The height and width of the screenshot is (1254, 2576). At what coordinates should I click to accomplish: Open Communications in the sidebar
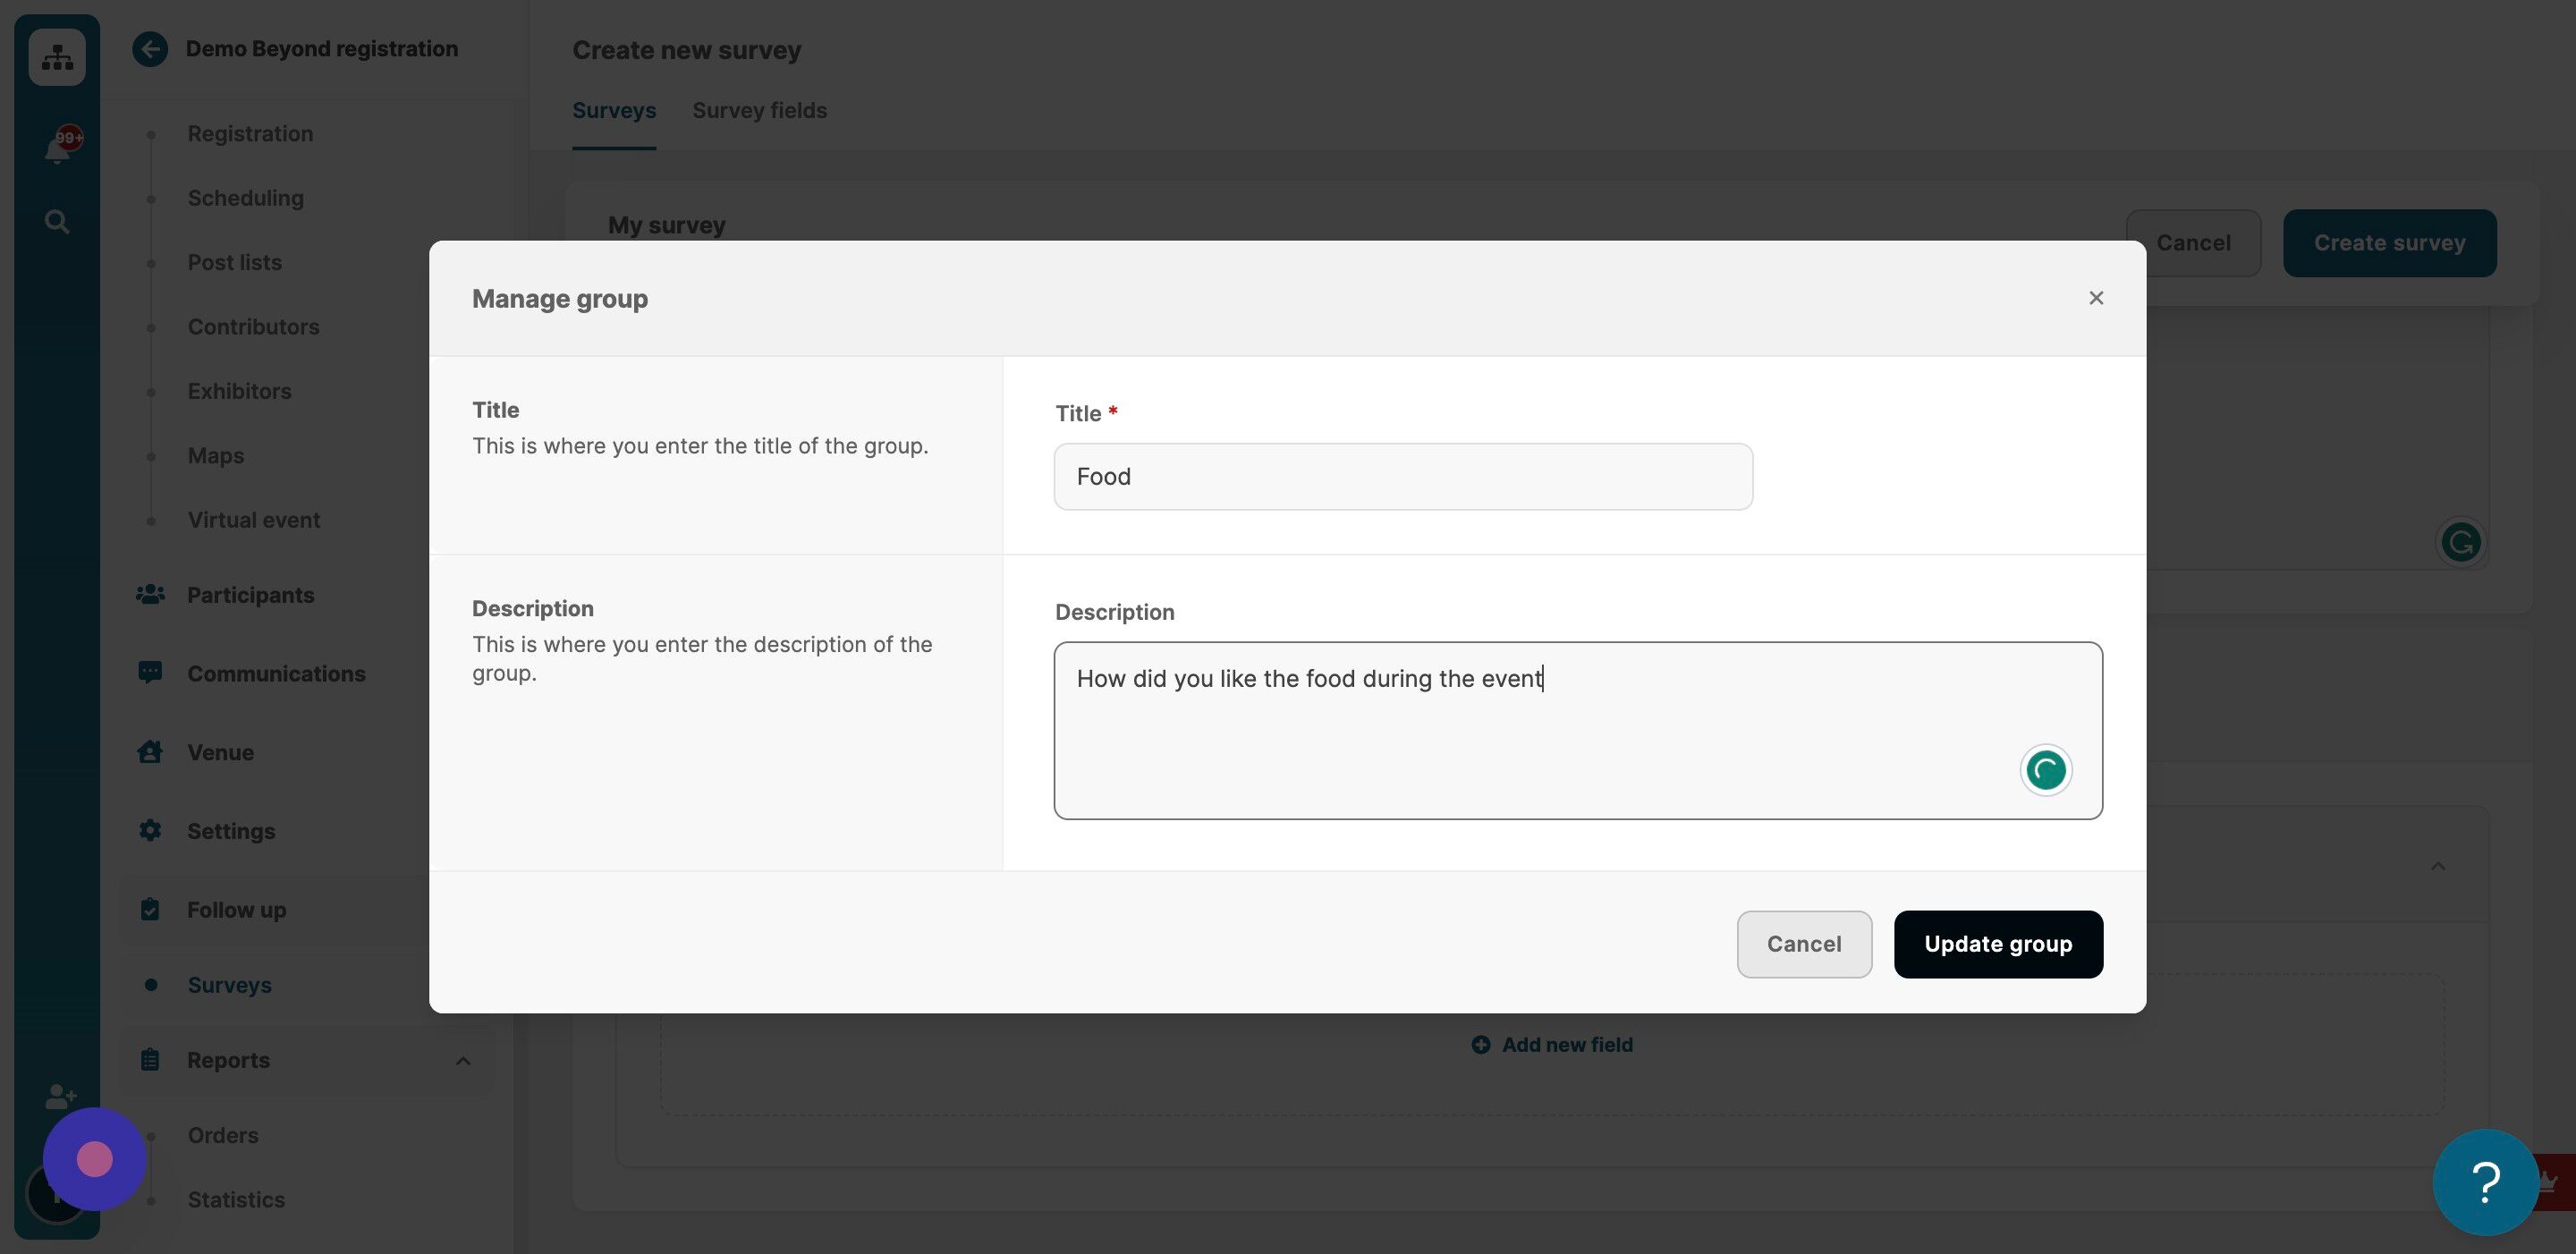tap(276, 674)
